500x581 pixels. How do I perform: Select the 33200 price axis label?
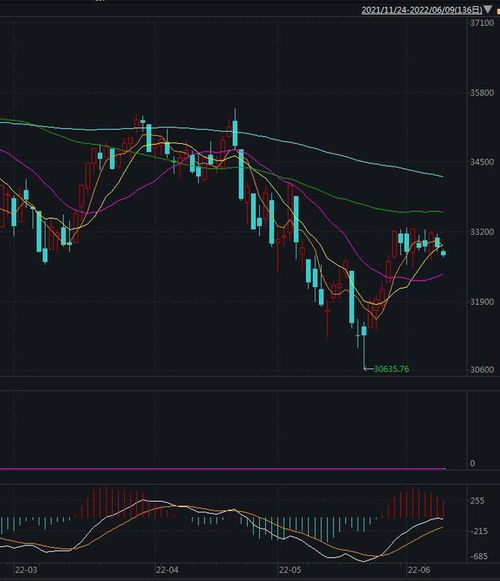pos(482,232)
